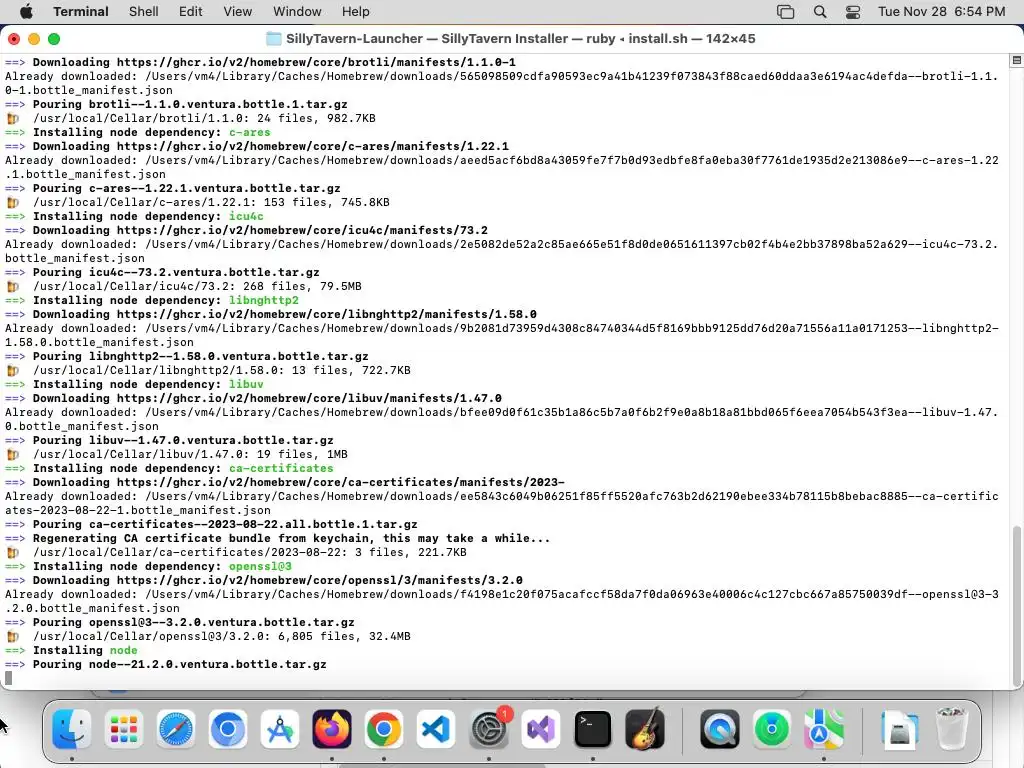Viewport: 1024px width, 768px height.
Task: Click '/usr/local/Cellar/brotli/1.1.0: 24 files' line
Action: [x=204, y=118]
